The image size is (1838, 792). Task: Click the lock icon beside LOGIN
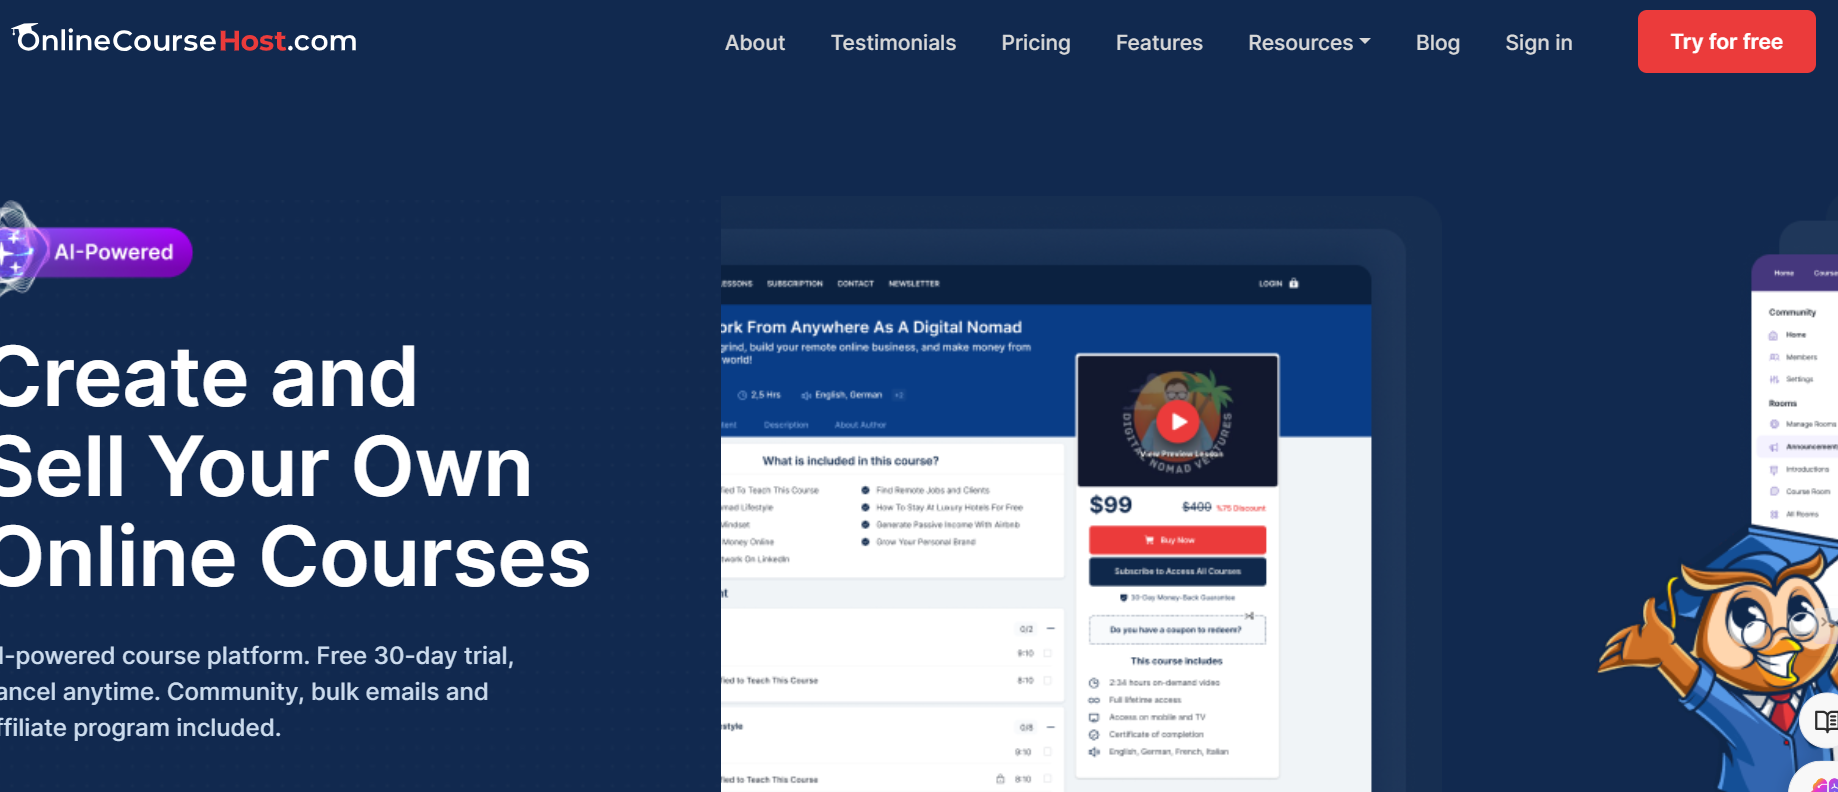coord(1294,283)
